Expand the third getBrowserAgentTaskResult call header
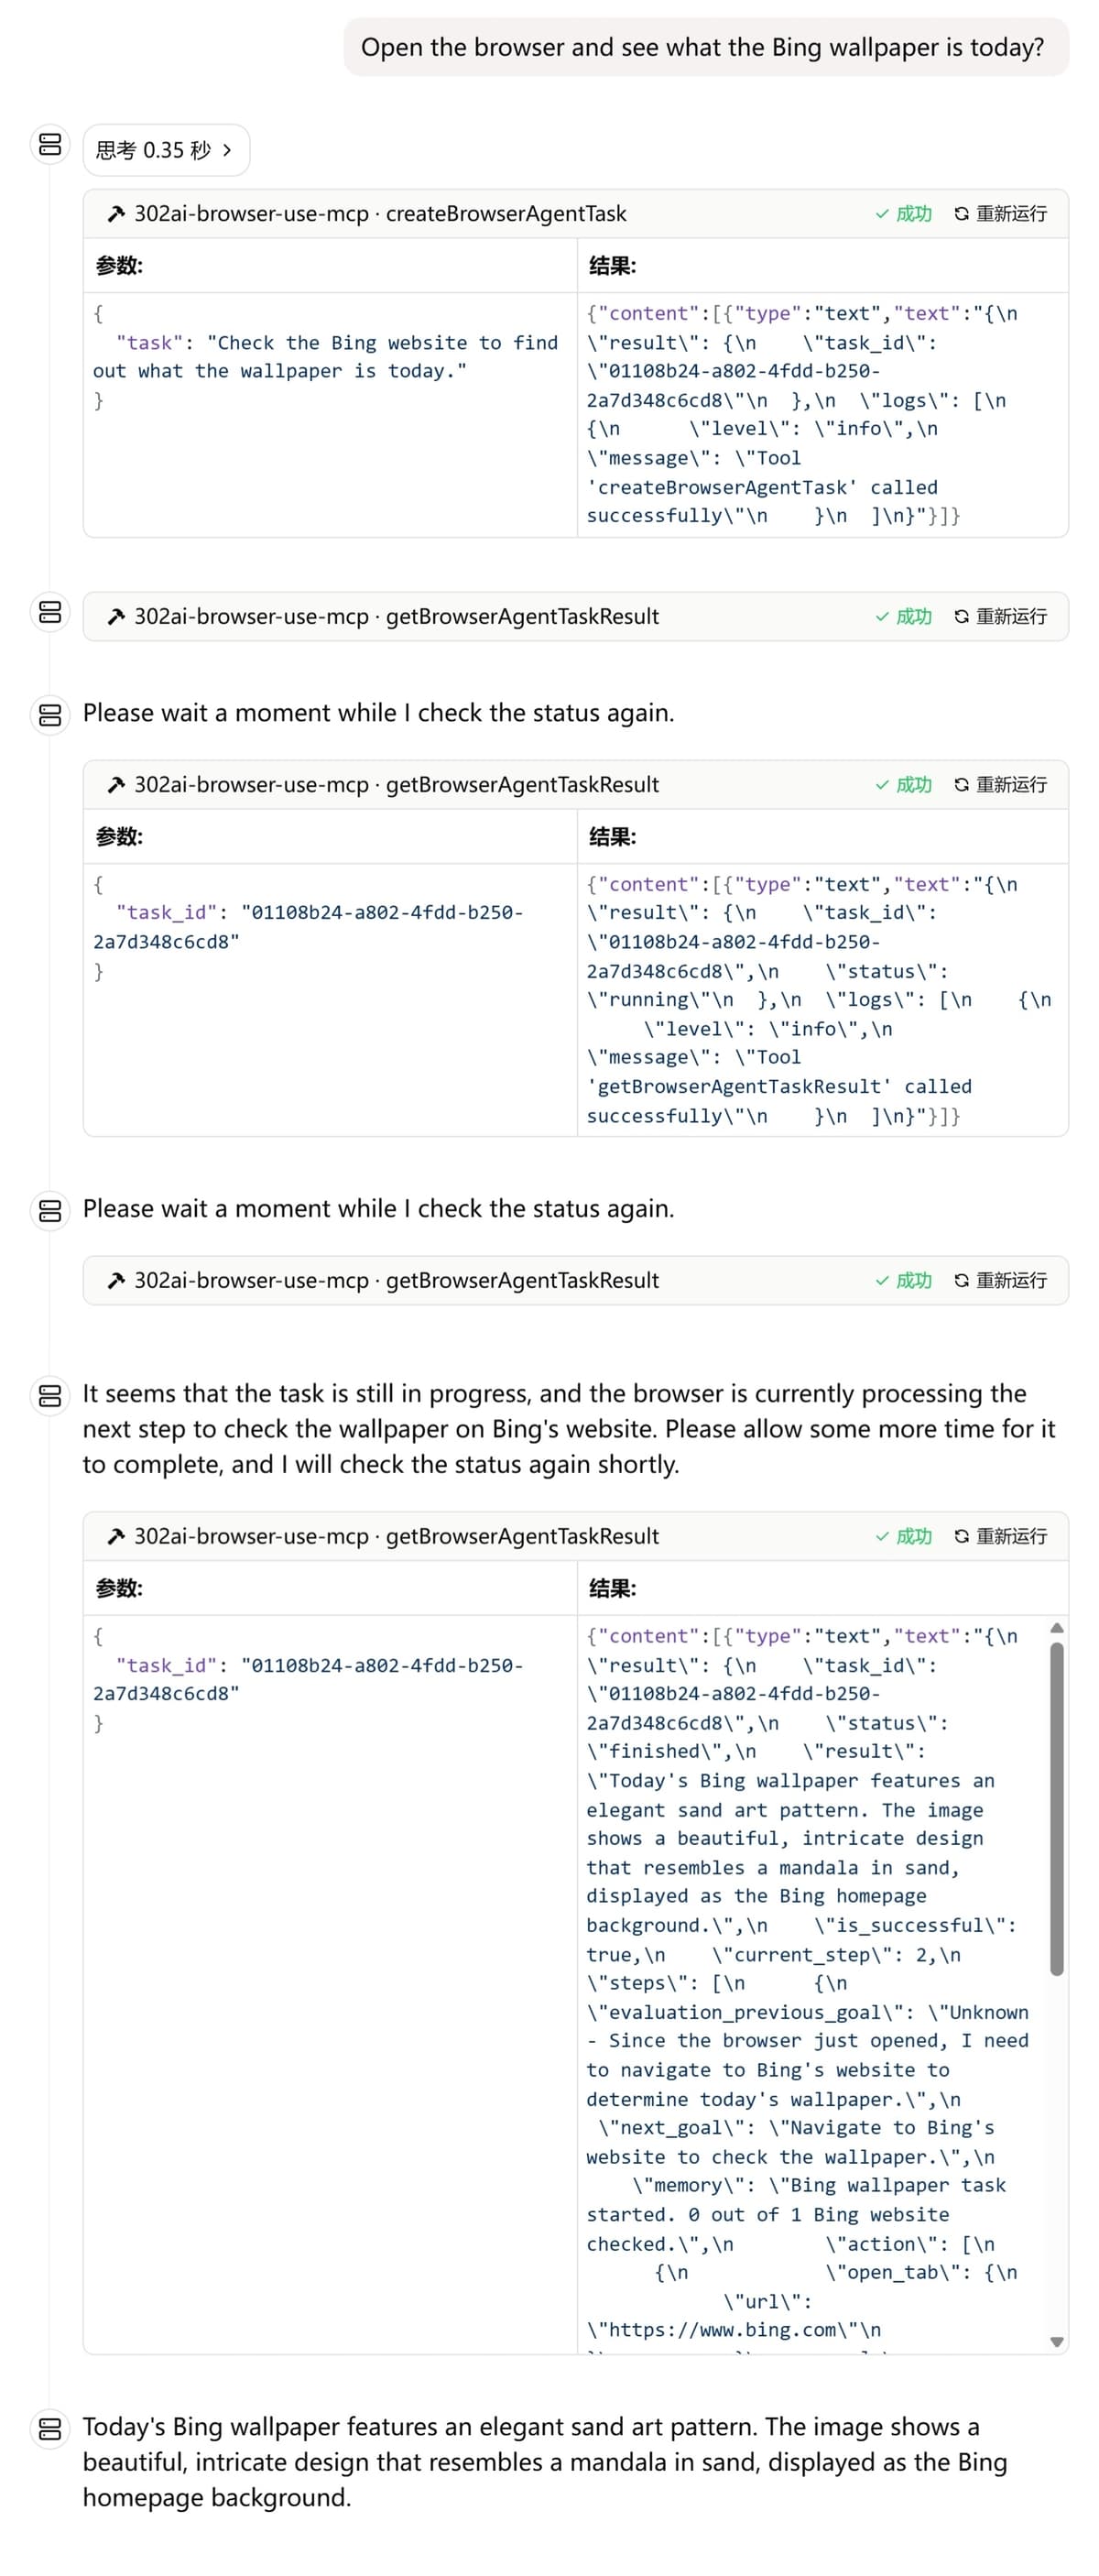The width and height of the screenshot is (1099, 2576). 575,1280
